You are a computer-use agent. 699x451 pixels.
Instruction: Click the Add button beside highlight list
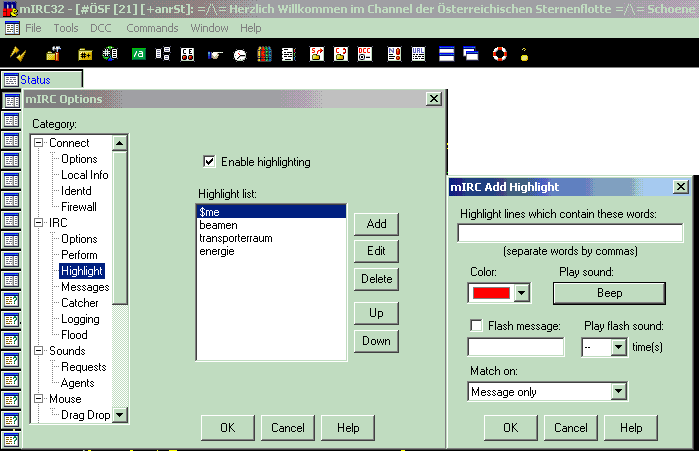coord(376,224)
